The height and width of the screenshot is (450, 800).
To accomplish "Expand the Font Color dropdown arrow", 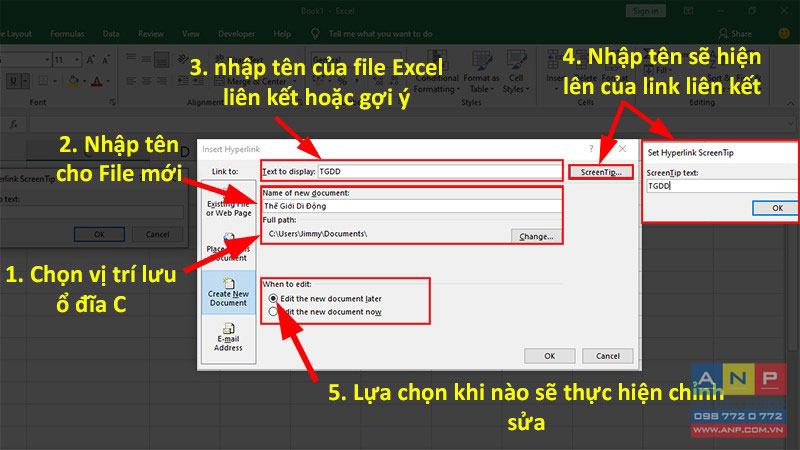I will click(x=107, y=81).
